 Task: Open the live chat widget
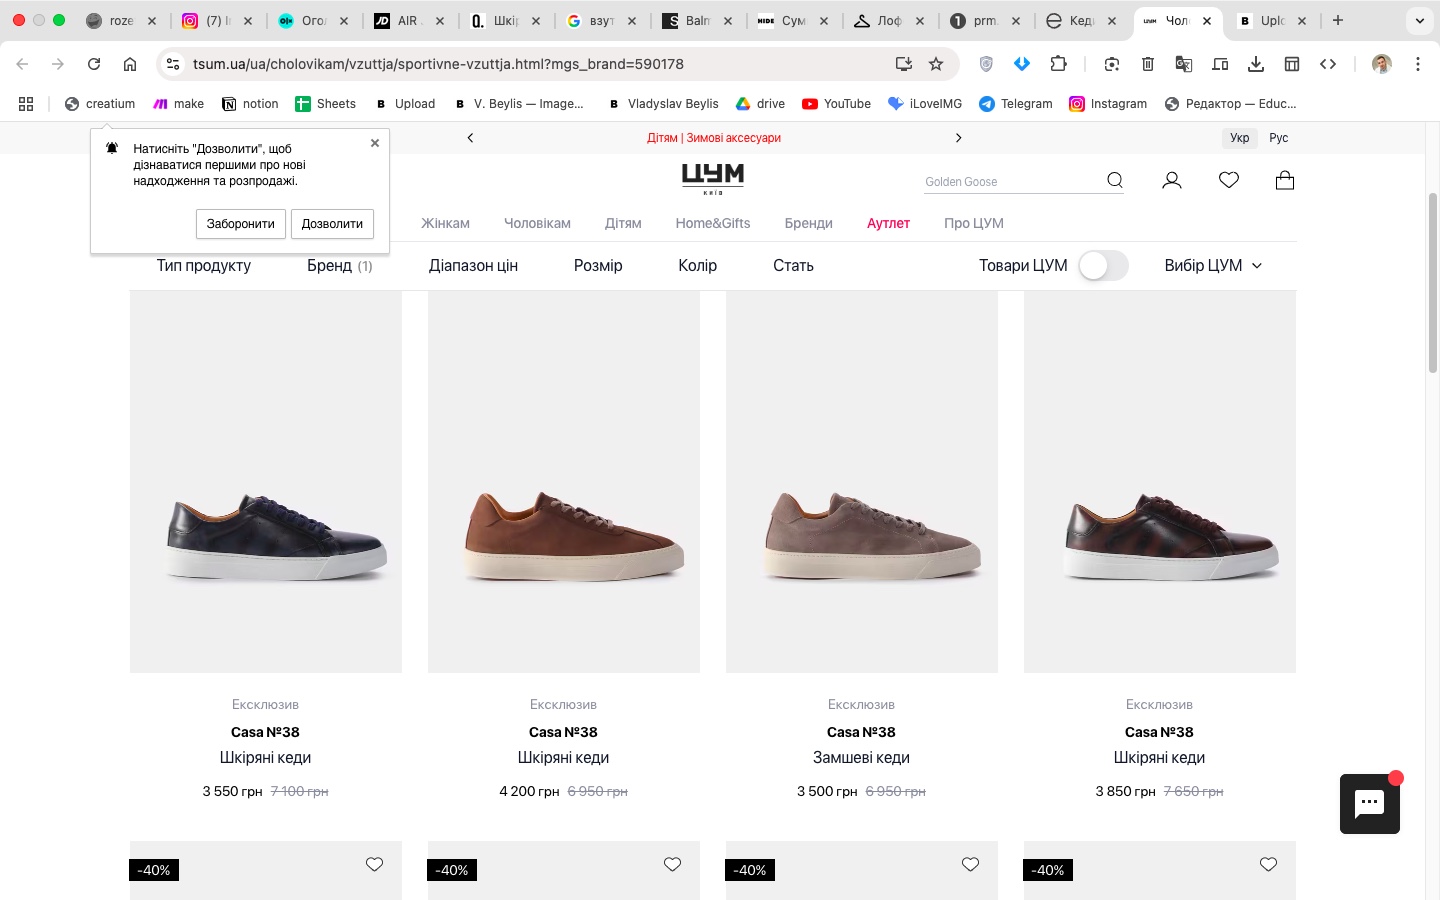pyautogui.click(x=1369, y=803)
